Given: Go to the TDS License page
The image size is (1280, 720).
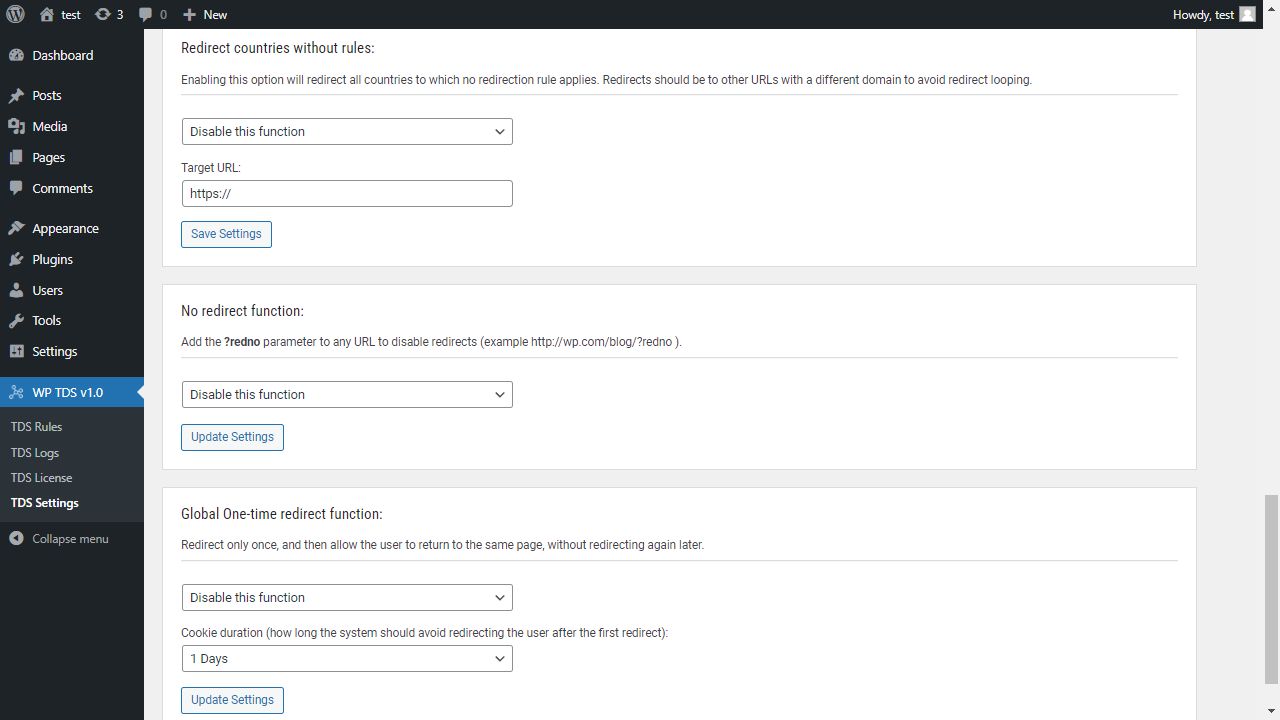Looking at the screenshot, I should [x=41, y=477].
